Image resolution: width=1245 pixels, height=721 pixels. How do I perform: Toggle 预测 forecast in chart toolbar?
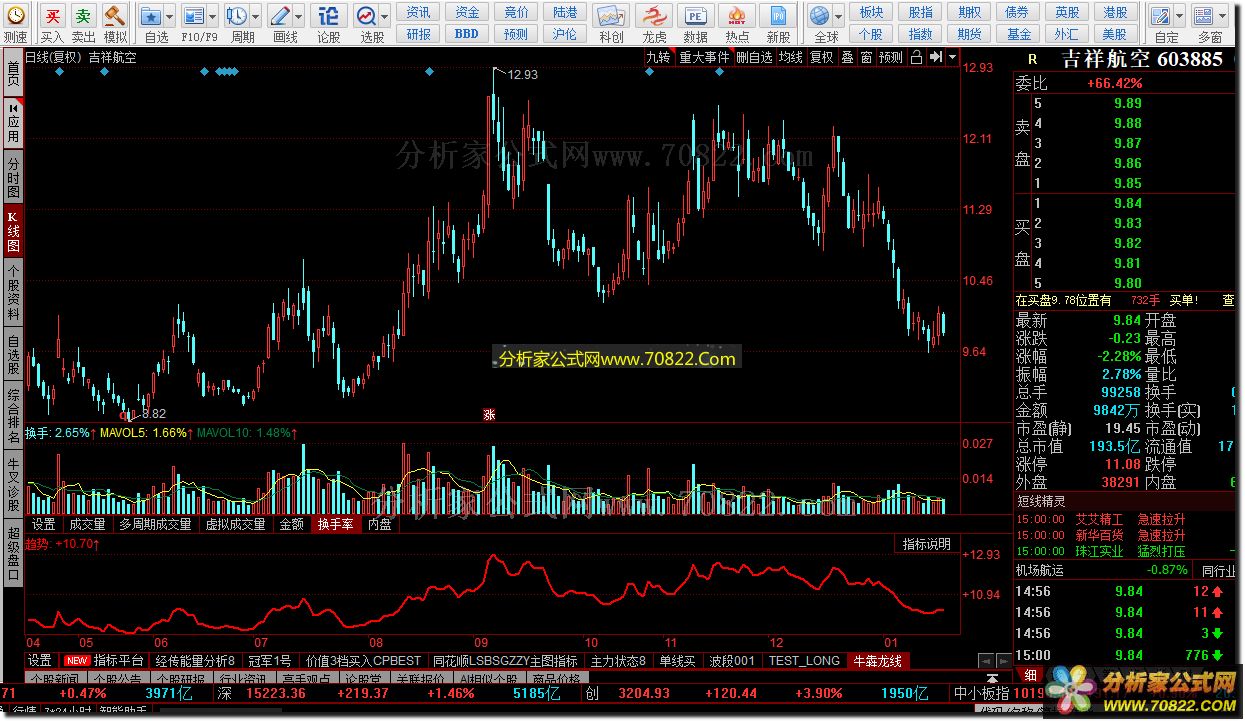(891, 58)
